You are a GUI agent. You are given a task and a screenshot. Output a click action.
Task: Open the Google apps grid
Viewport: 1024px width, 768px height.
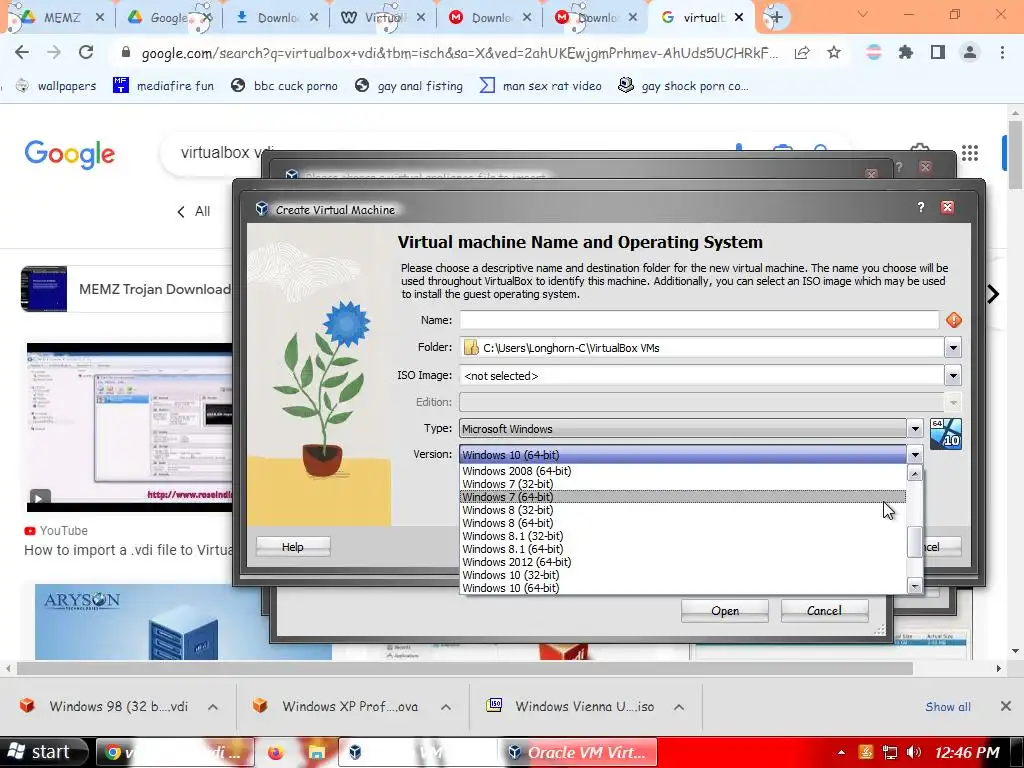click(970, 153)
